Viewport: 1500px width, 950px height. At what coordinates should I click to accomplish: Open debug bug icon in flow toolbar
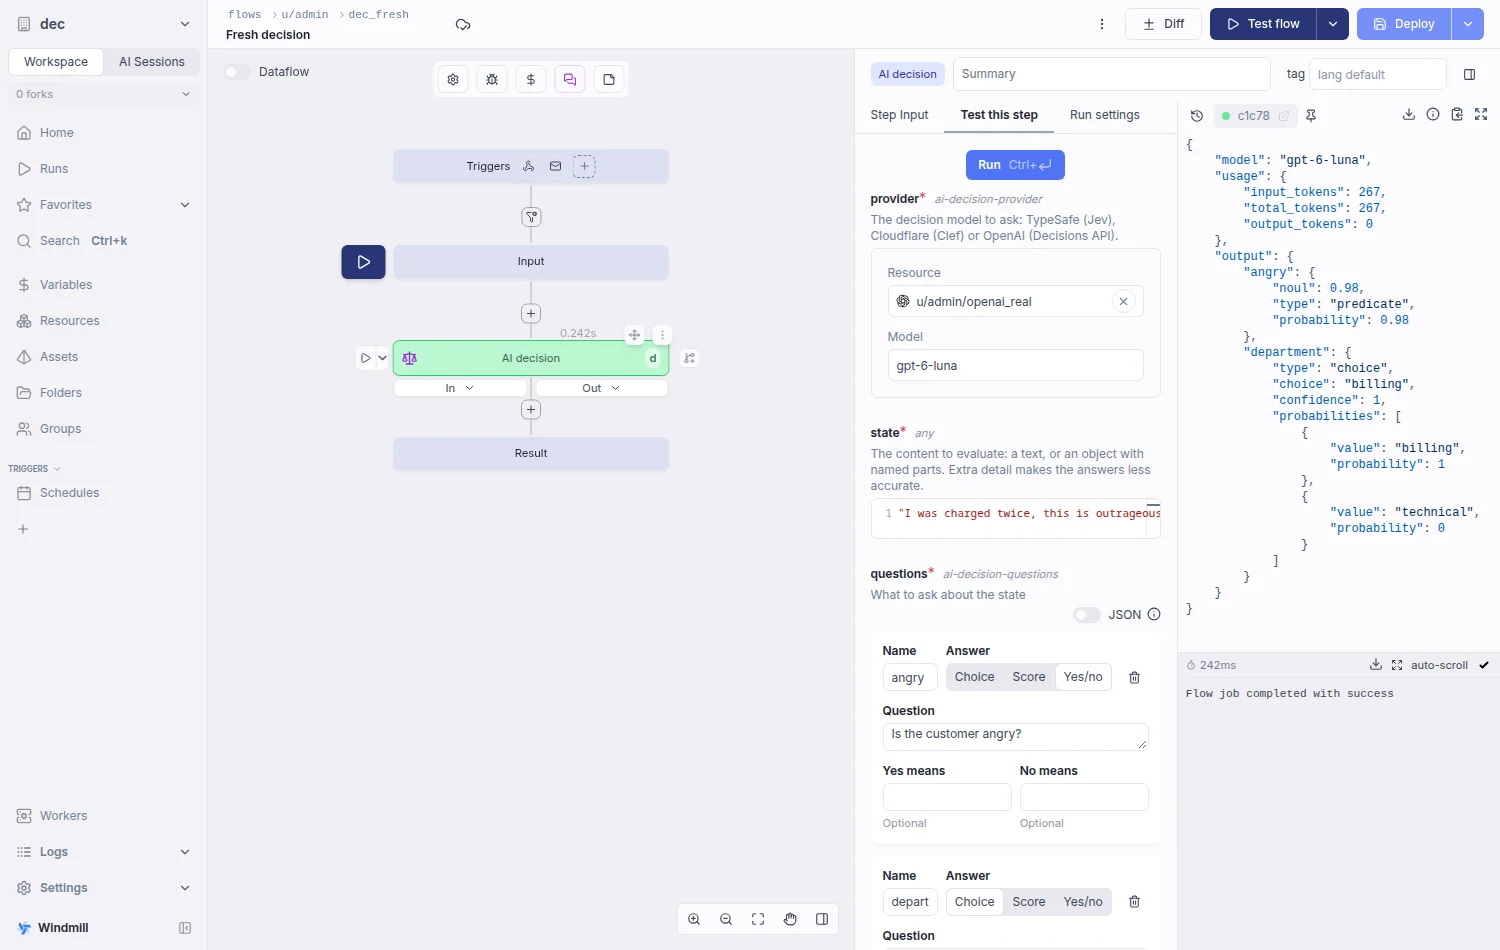point(492,80)
